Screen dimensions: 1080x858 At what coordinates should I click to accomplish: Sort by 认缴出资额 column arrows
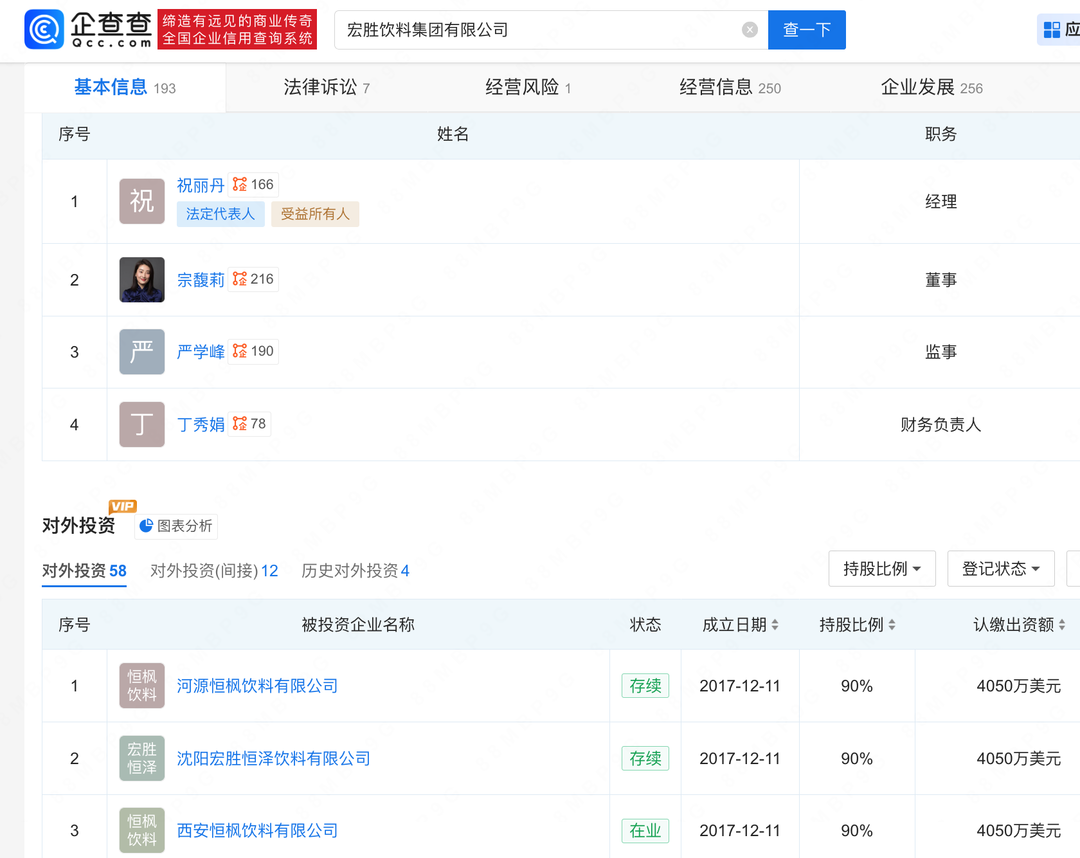pyautogui.click(x=1062, y=625)
